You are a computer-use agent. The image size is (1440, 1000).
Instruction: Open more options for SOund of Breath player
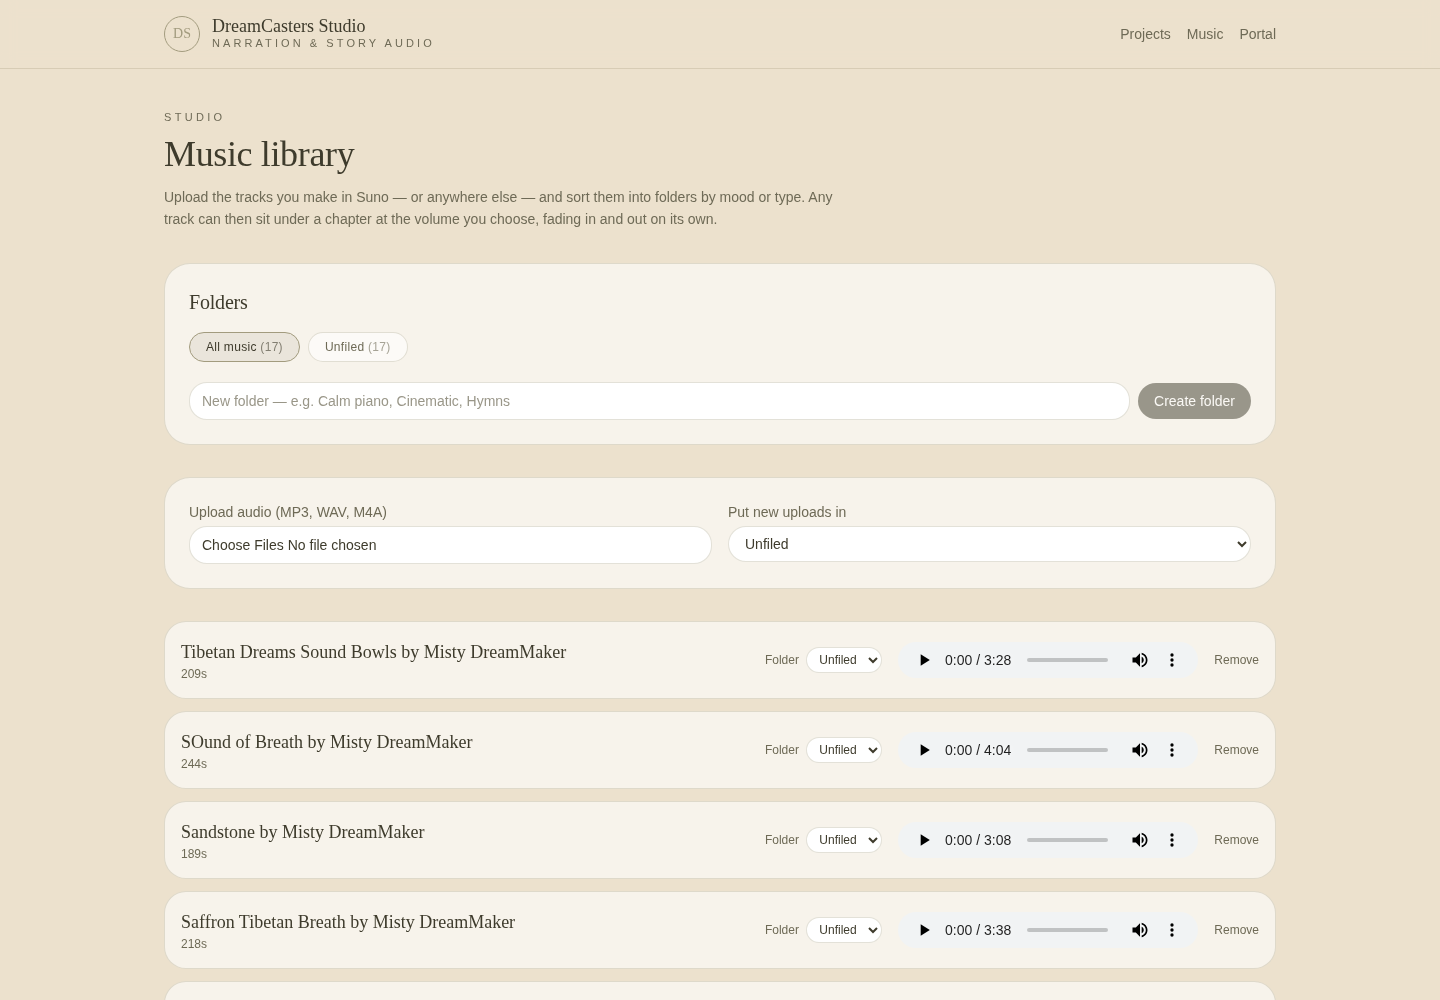point(1172,750)
